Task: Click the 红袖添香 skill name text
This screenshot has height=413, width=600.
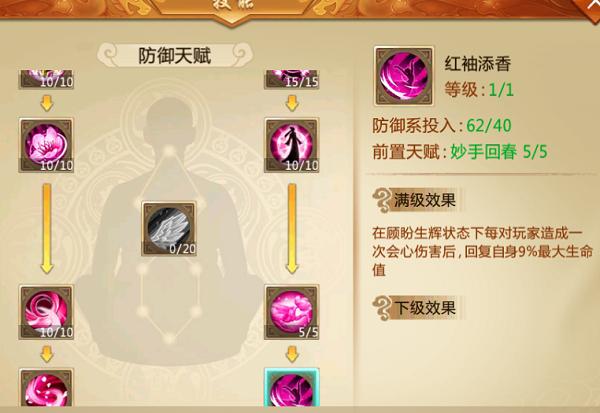Action: (478, 64)
